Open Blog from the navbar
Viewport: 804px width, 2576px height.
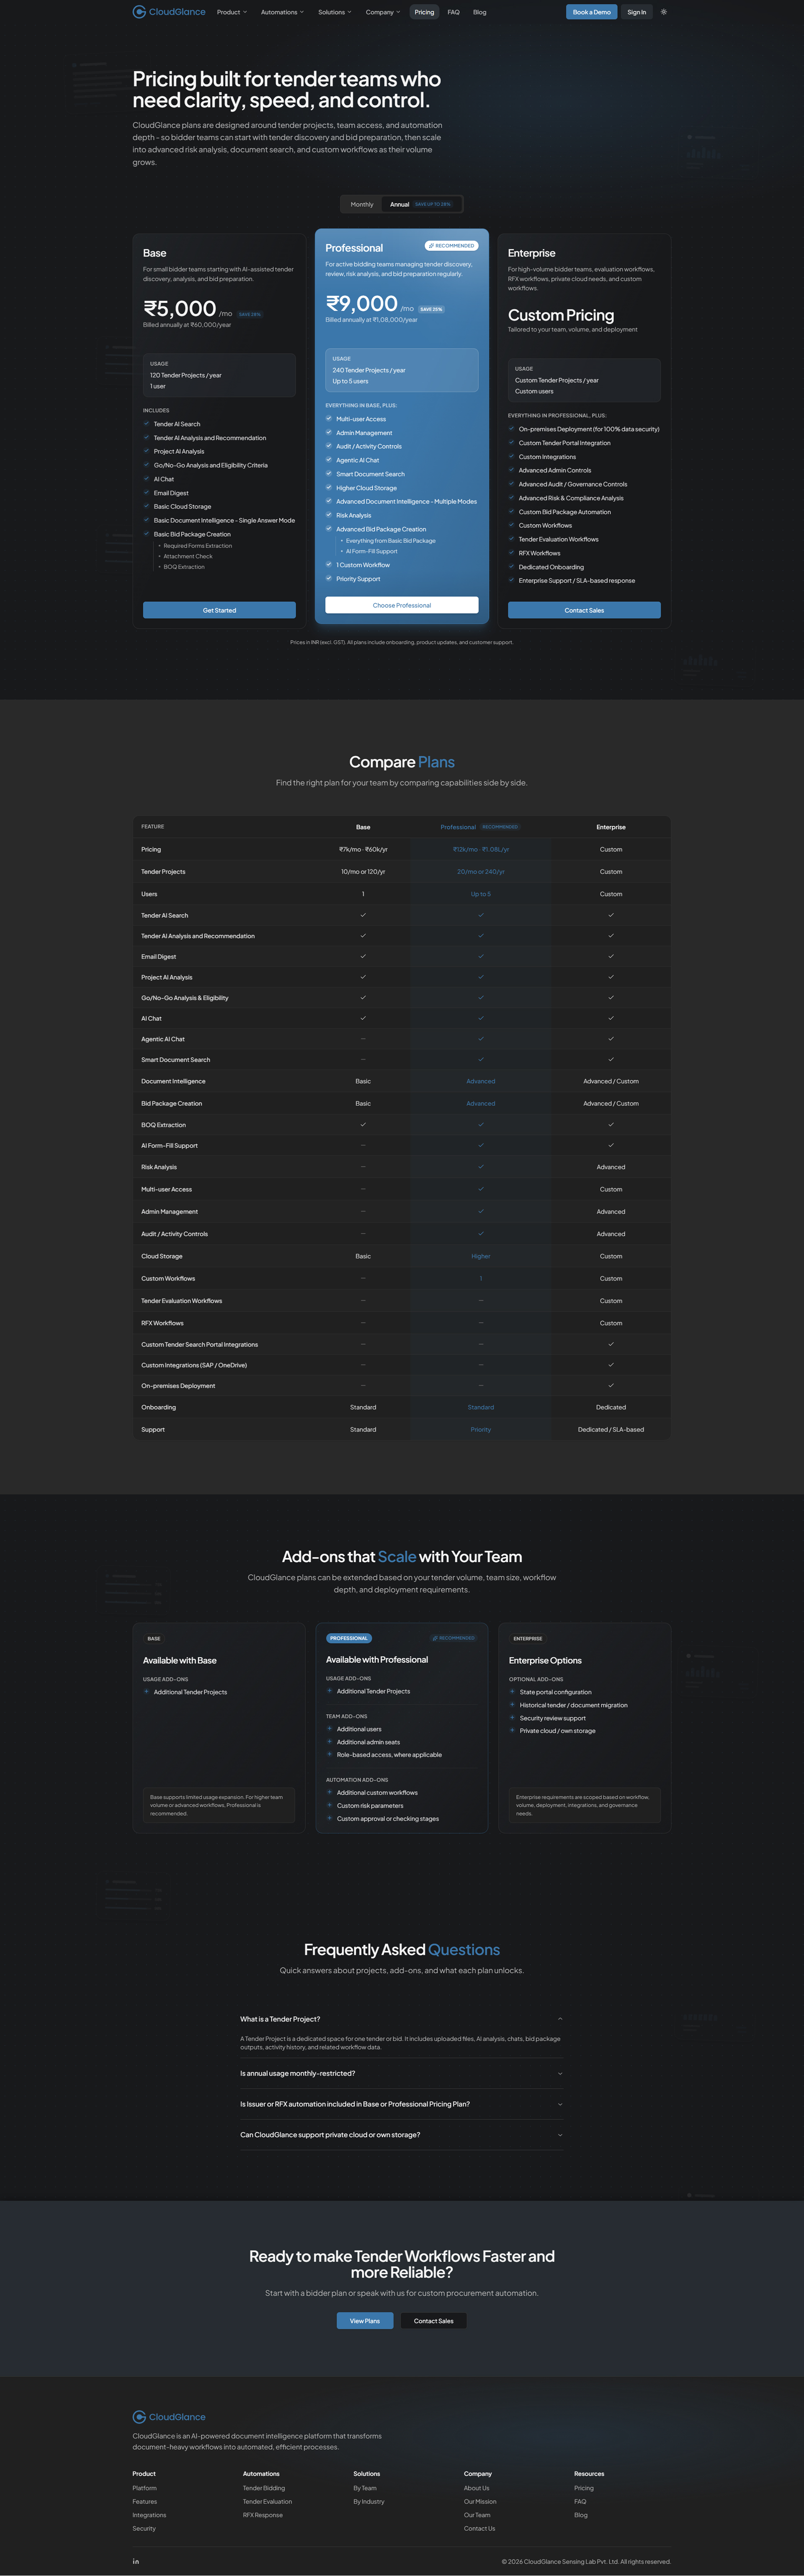pyautogui.click(x=480, y=12)
